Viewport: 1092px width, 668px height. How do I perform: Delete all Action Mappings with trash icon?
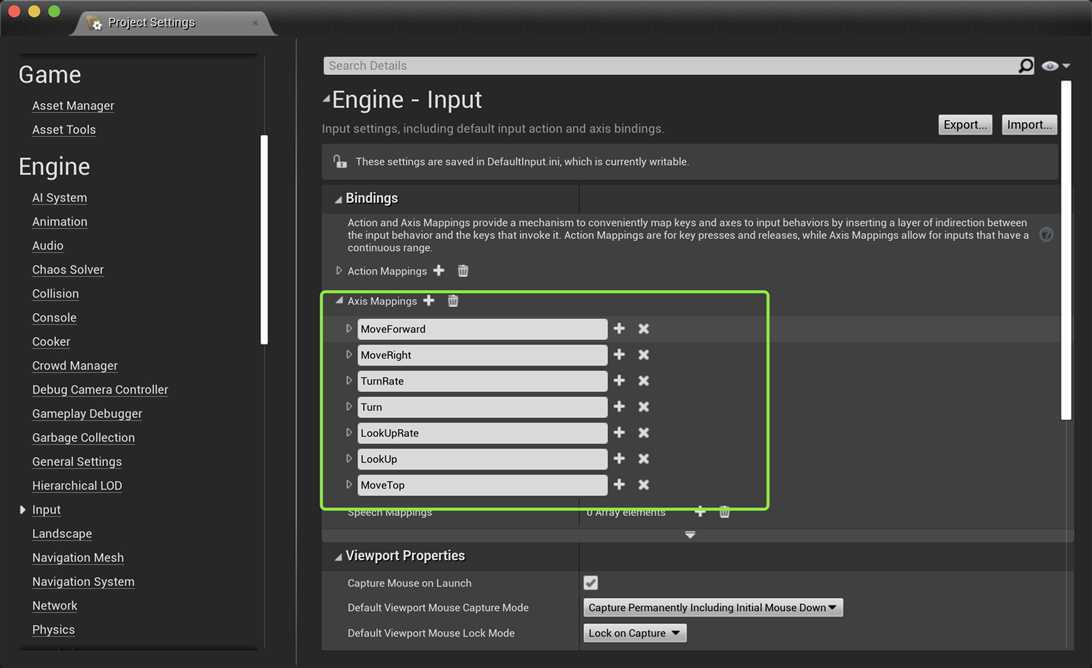point(463,270)
